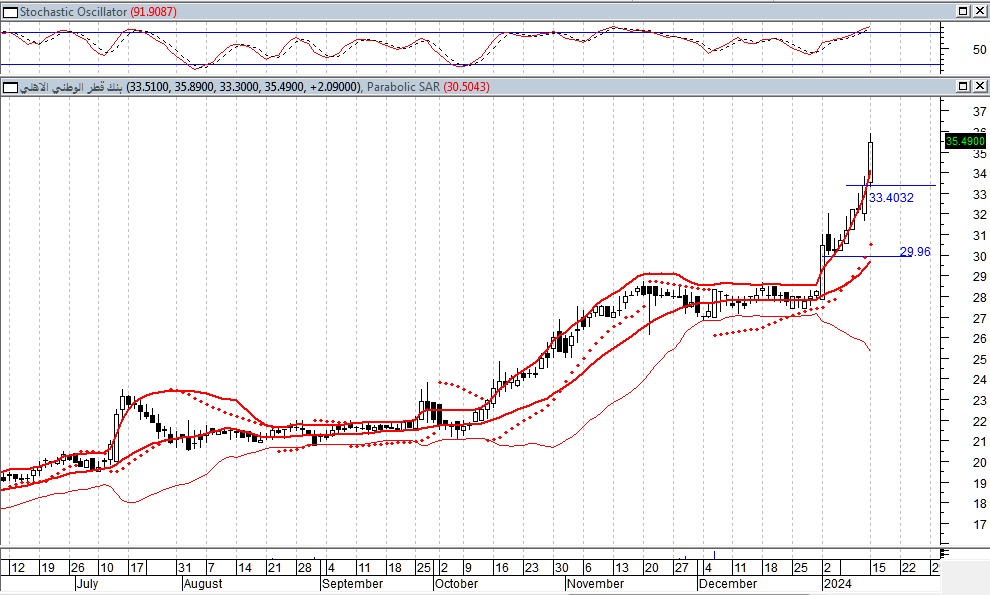Screen dimensions: 990x595
Task: Click the December label on date axis
Action: (x=728, y=583)
